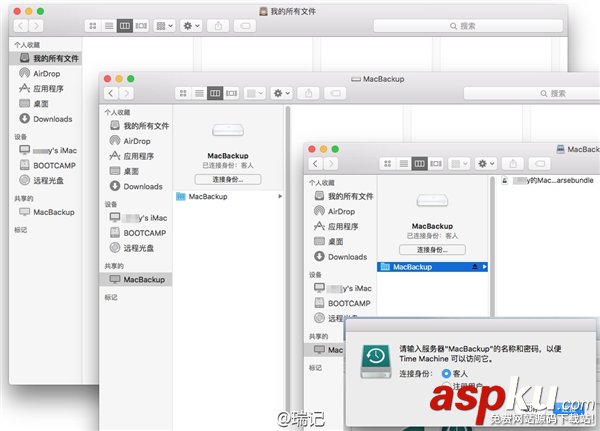The height and width of the screenshot is (431, 600).
Task: Select cover flow view in middle MacBackup window
Action: tap(231, 93)
